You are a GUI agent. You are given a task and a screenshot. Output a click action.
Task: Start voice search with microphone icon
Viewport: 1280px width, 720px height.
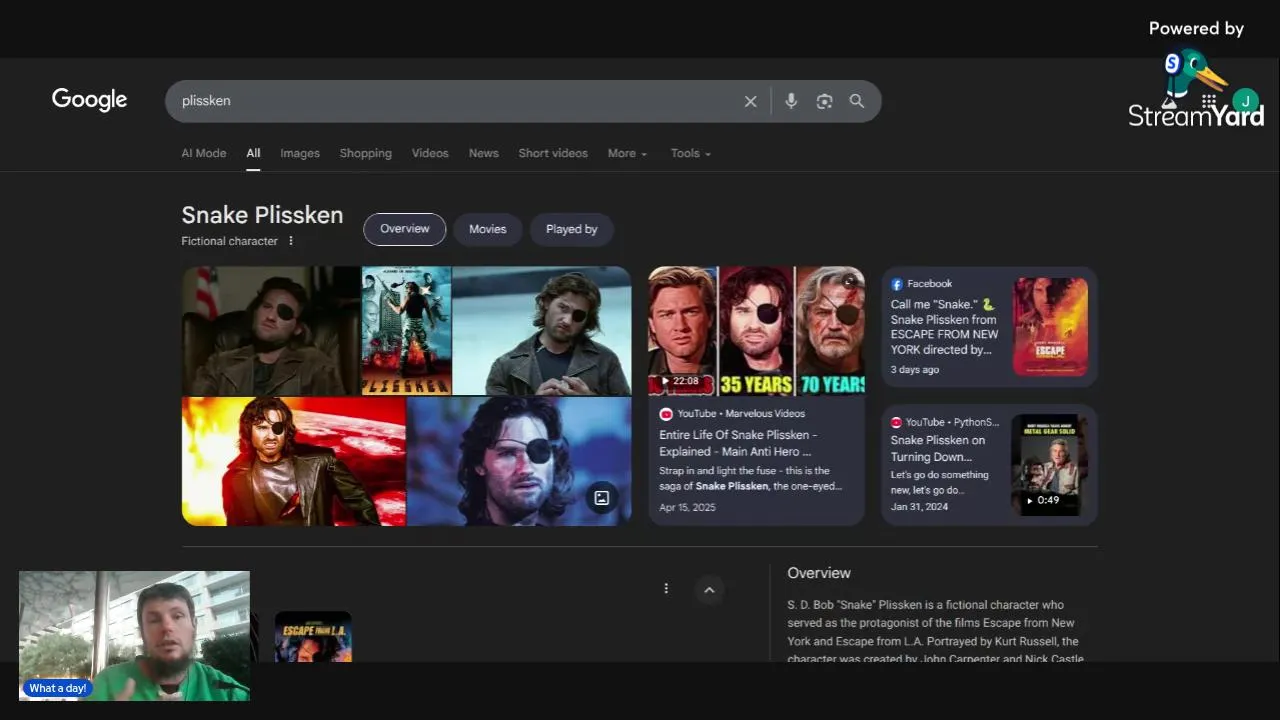tap(791, 101)
